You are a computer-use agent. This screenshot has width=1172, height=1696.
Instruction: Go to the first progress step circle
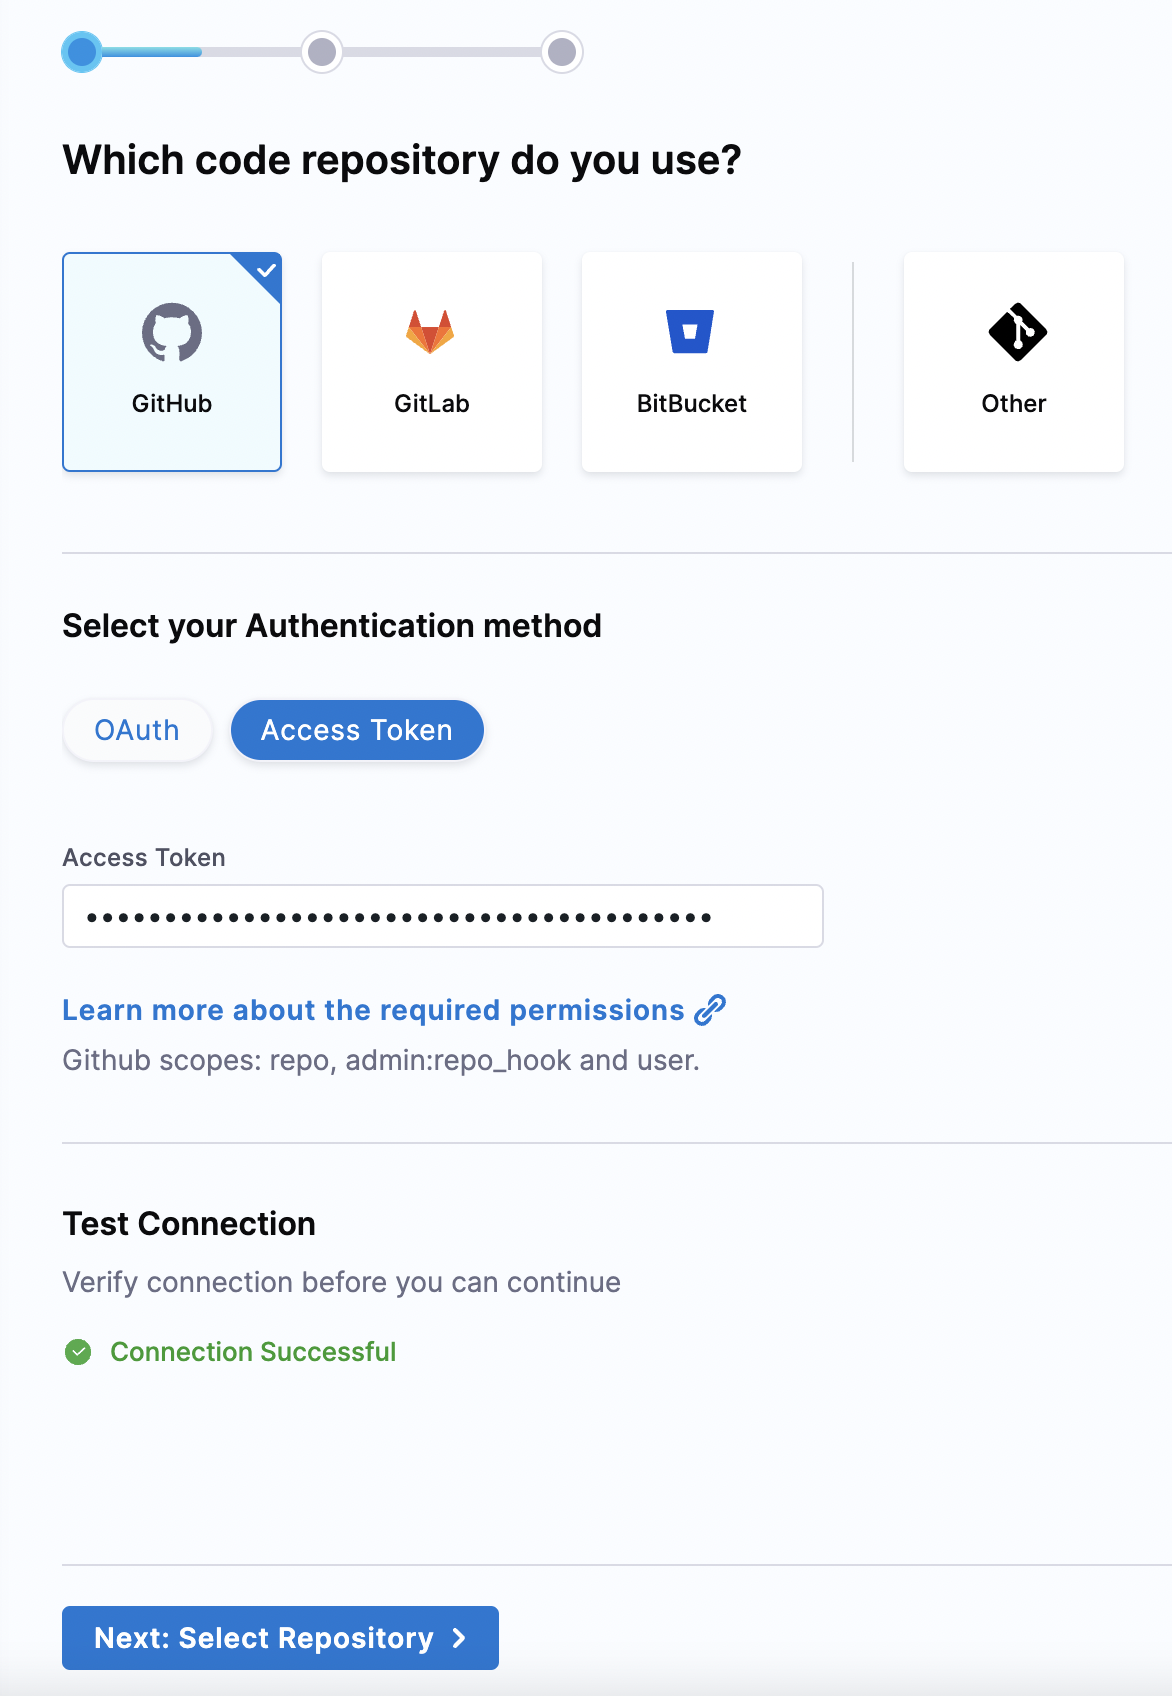(82, 52)
